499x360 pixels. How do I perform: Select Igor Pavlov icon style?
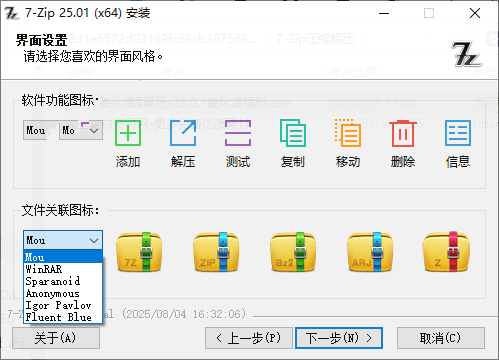pyautogui.click(x=63, y=305)
